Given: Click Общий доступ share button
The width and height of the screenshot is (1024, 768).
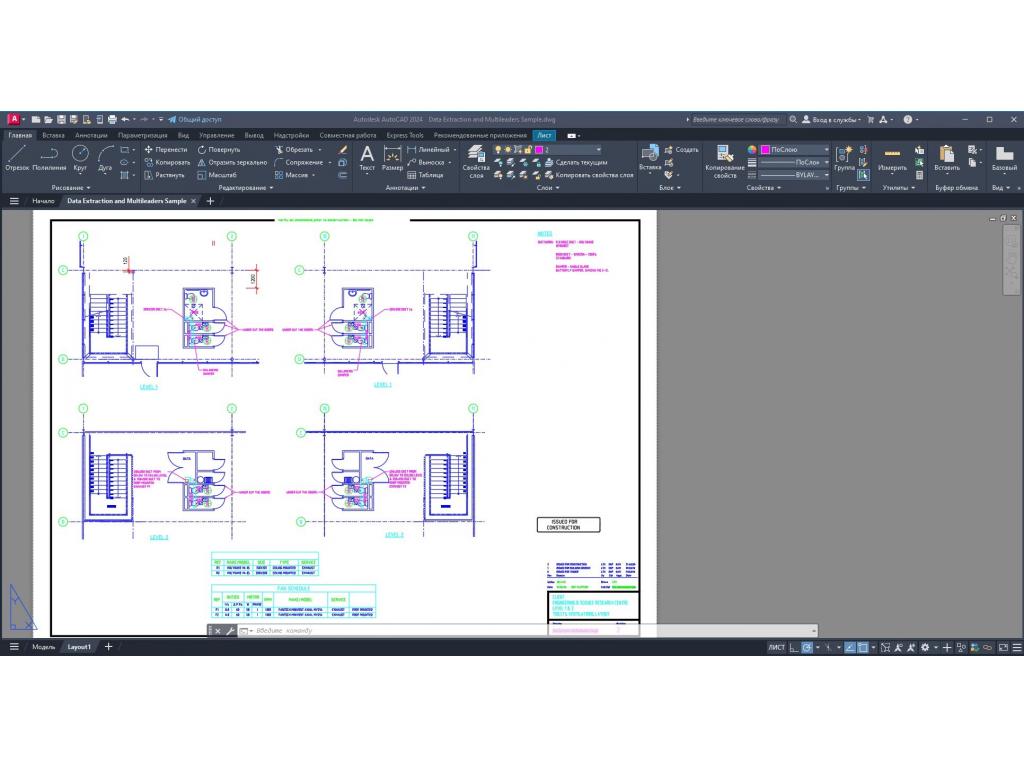Looking at the screenshot, I should (195, 119).
